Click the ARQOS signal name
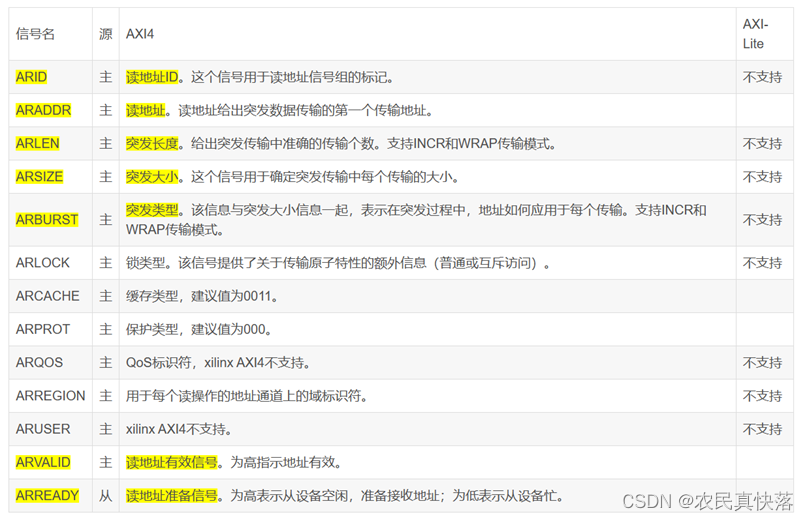809x521 pixels. [39, 363]
